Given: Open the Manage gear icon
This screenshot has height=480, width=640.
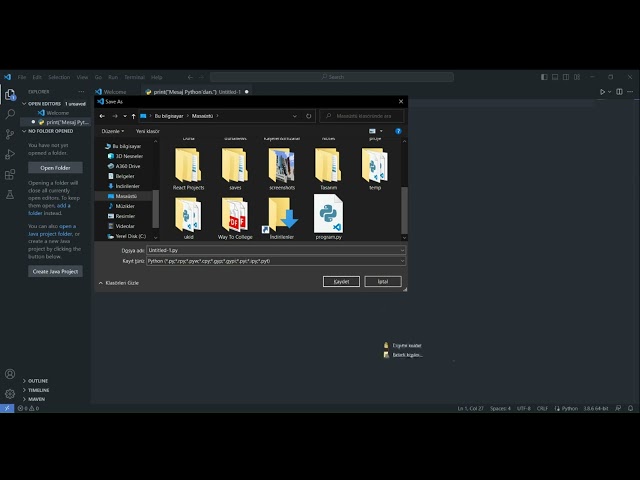Looking at the screenshot, I should tap(10, 393).
